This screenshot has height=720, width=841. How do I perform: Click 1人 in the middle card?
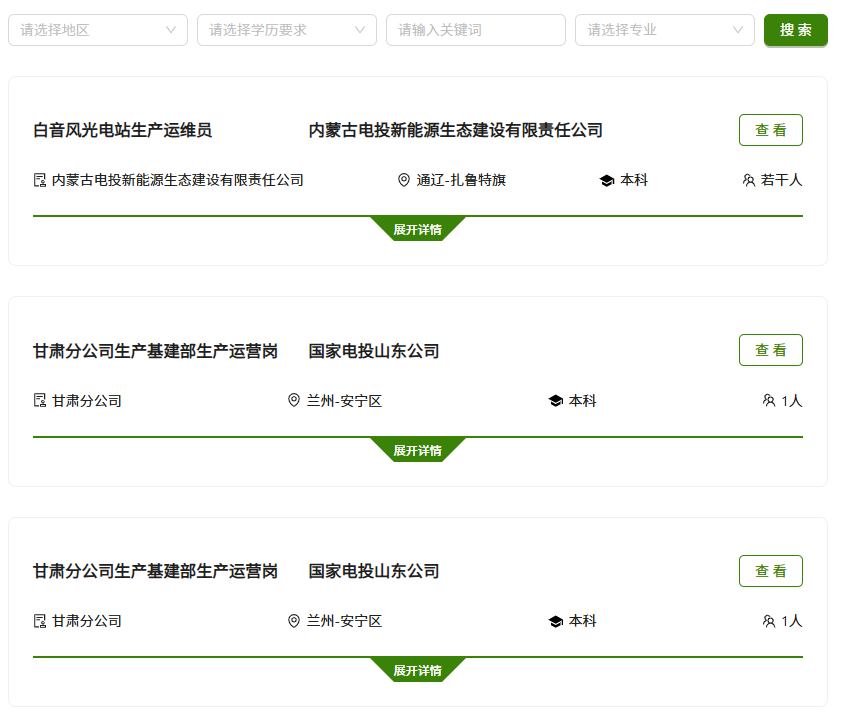[792, 401]
